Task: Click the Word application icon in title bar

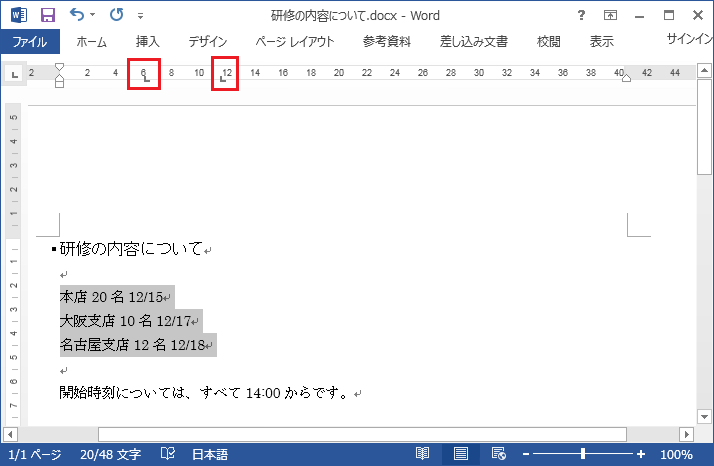Action: coord(19,15)
